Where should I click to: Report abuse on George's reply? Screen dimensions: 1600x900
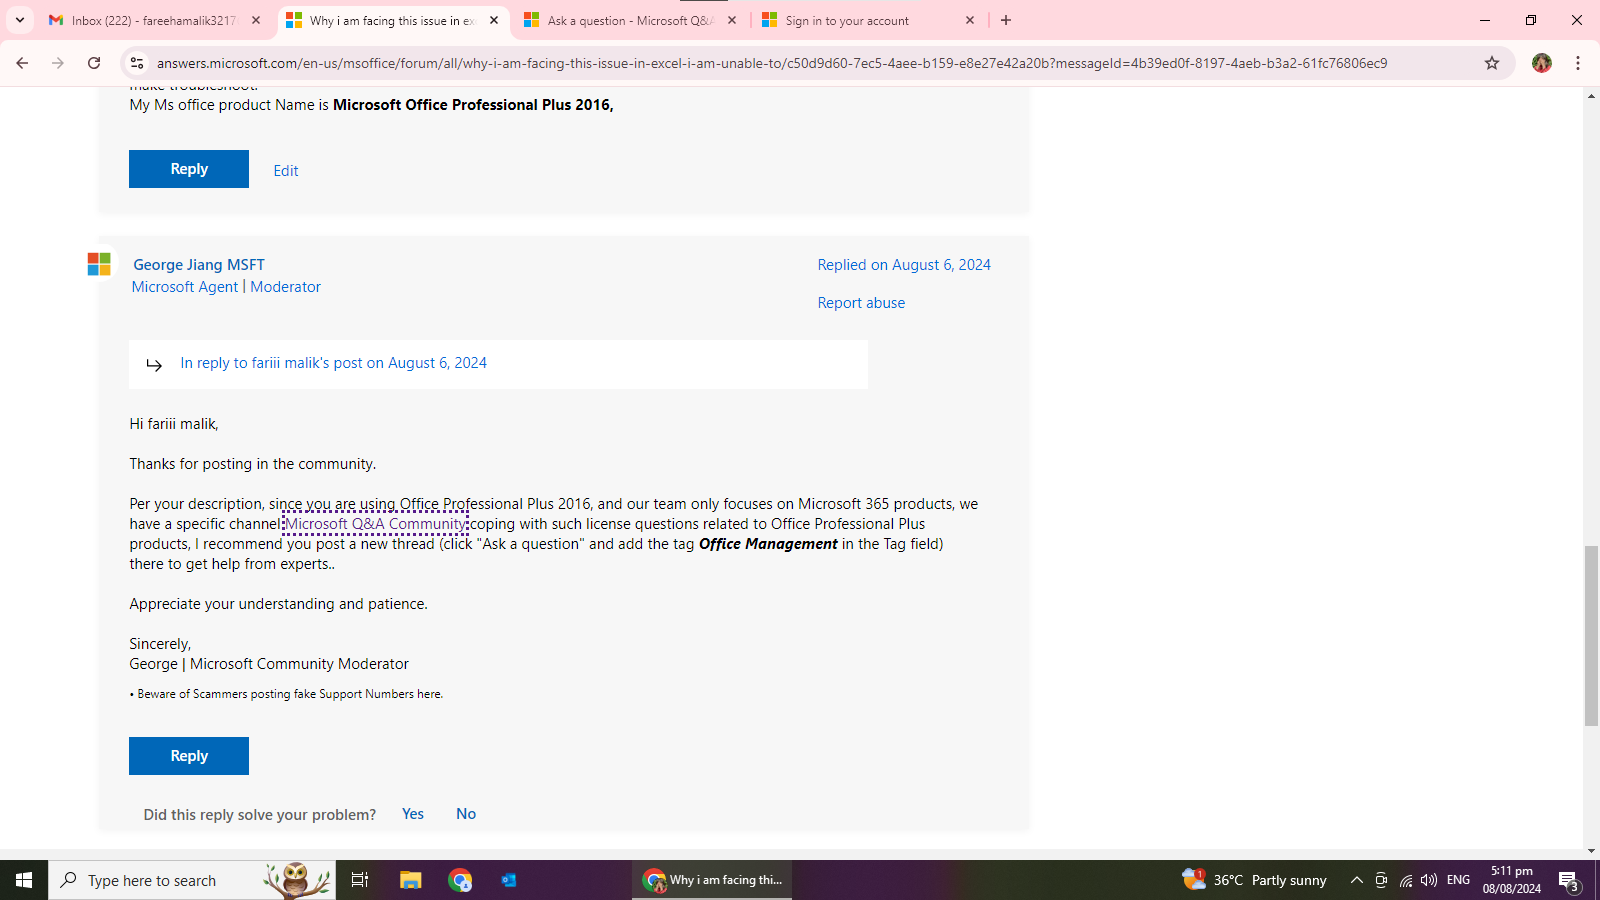pyautogui.click(x=861, y=303)
